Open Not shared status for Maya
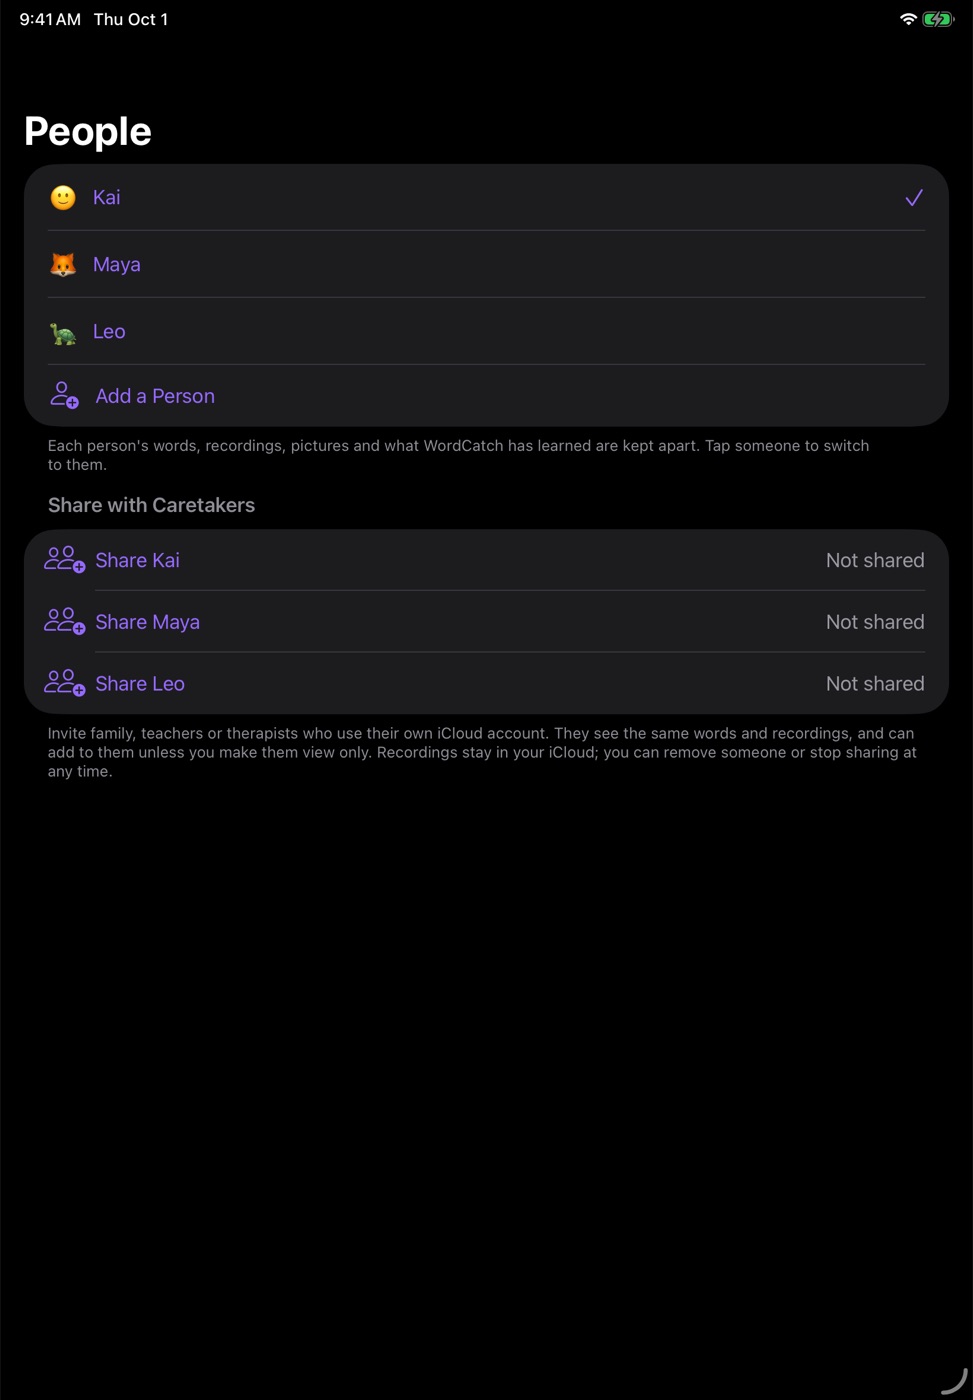The height and width of the screenshot is (1400, 973). pos(875,622)
